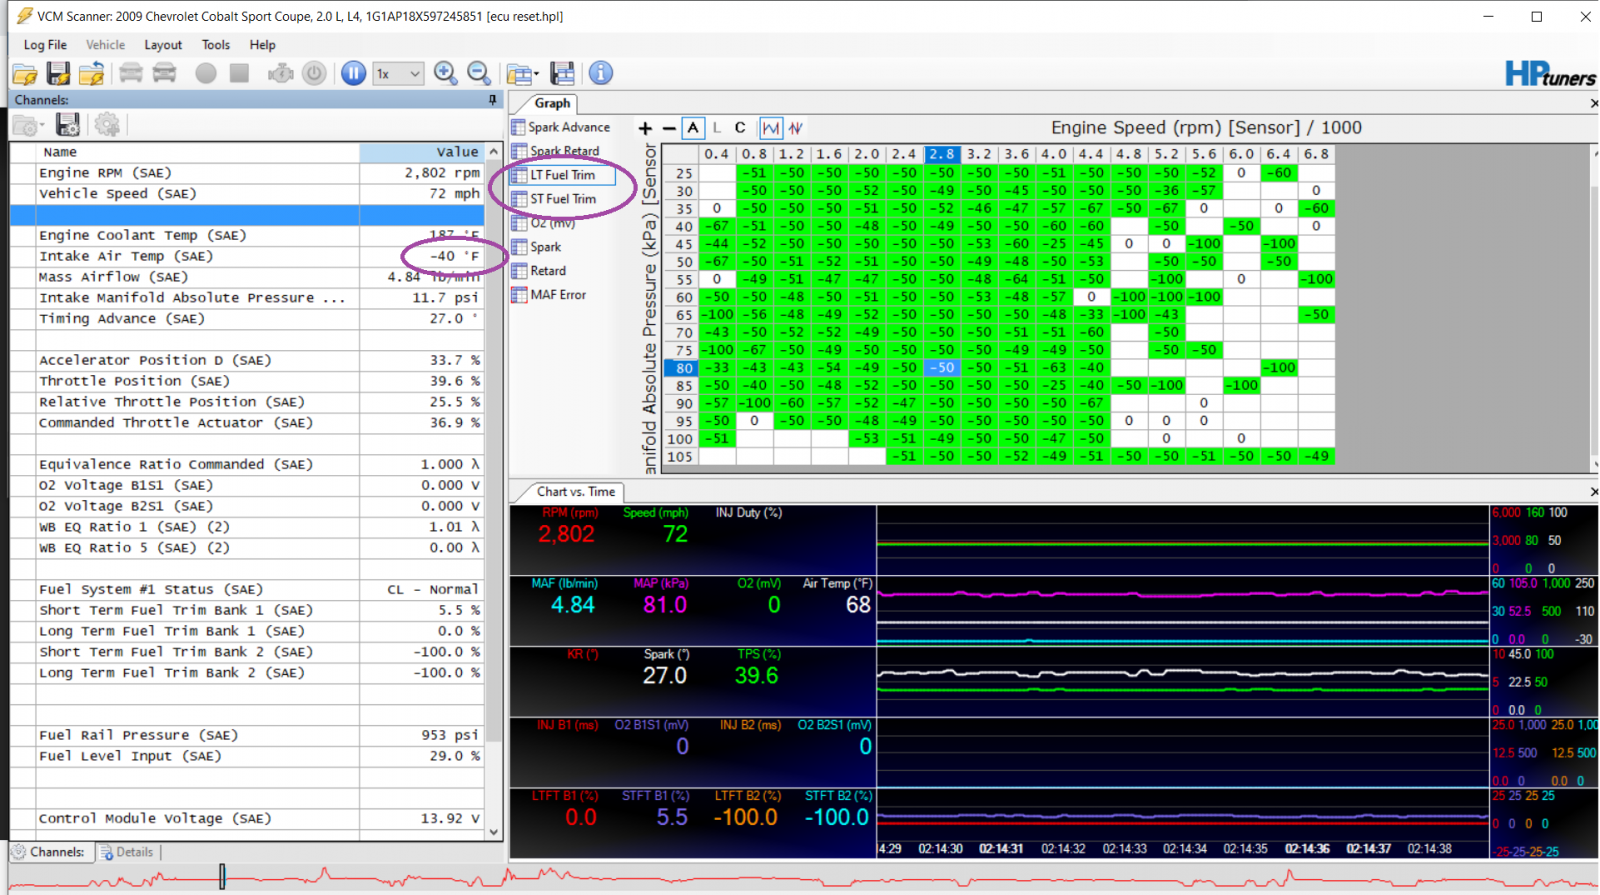Screen dimensions: 1600x895
Task: Click the 80 row header in the graph table
Action: 681,368
